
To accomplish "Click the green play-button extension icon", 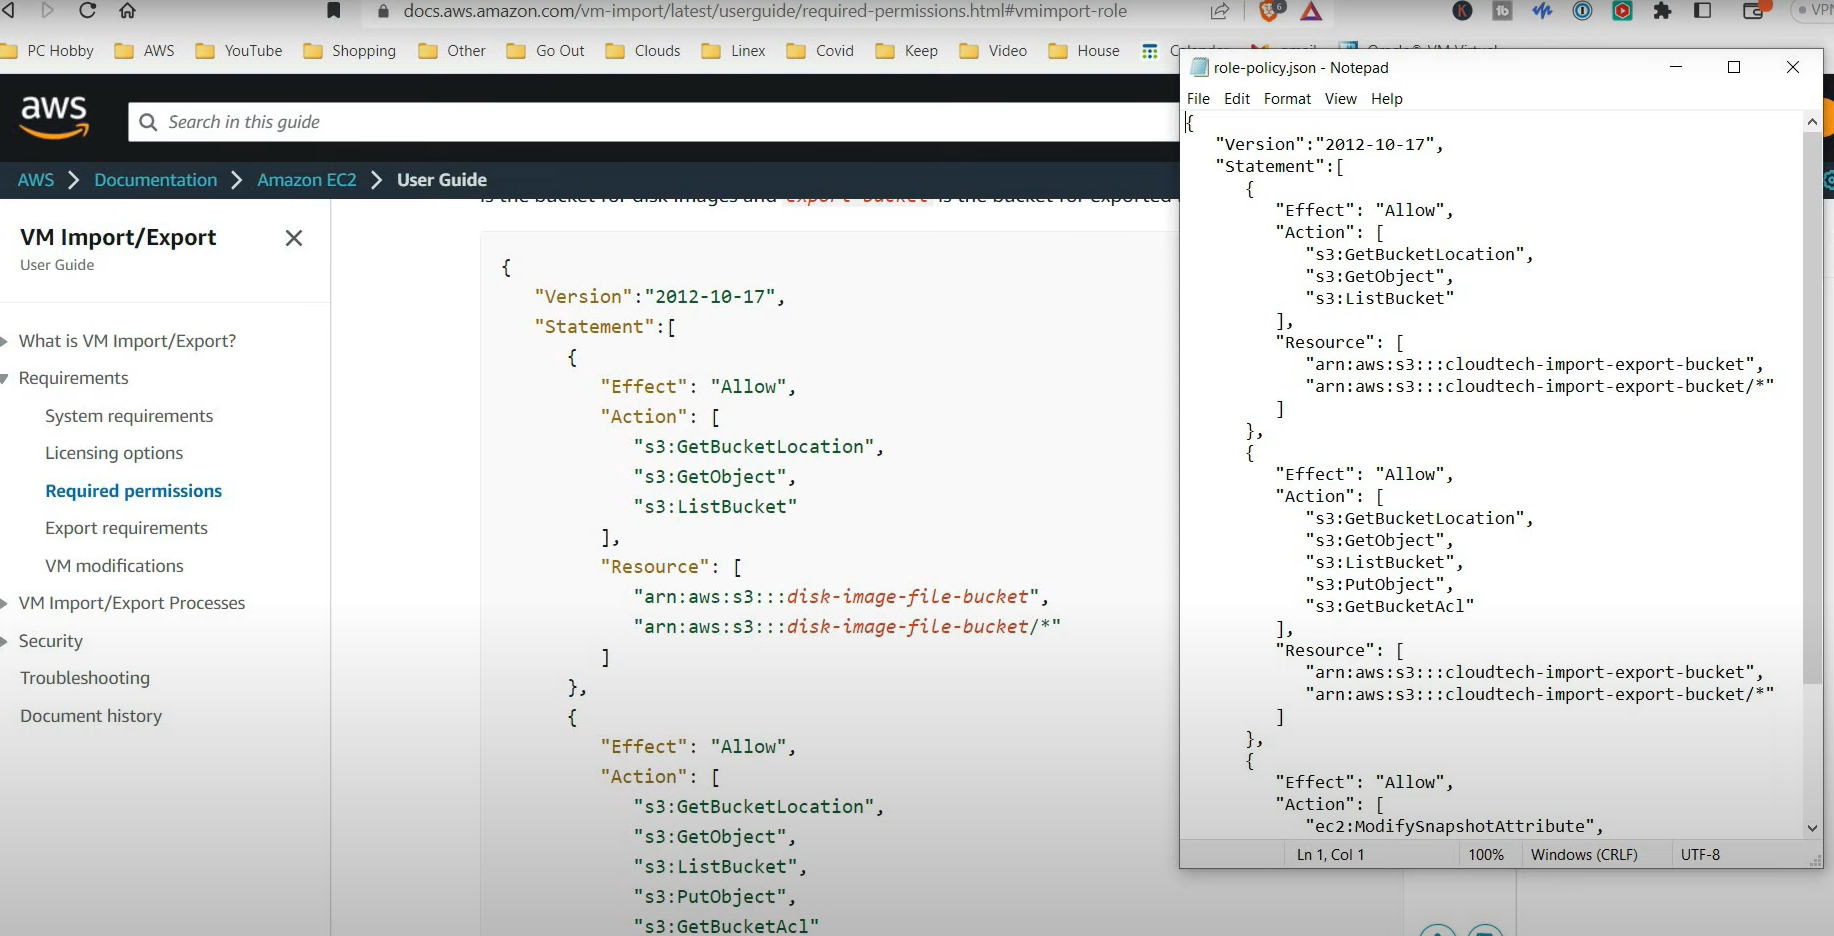I will (x=1622, y=11).
